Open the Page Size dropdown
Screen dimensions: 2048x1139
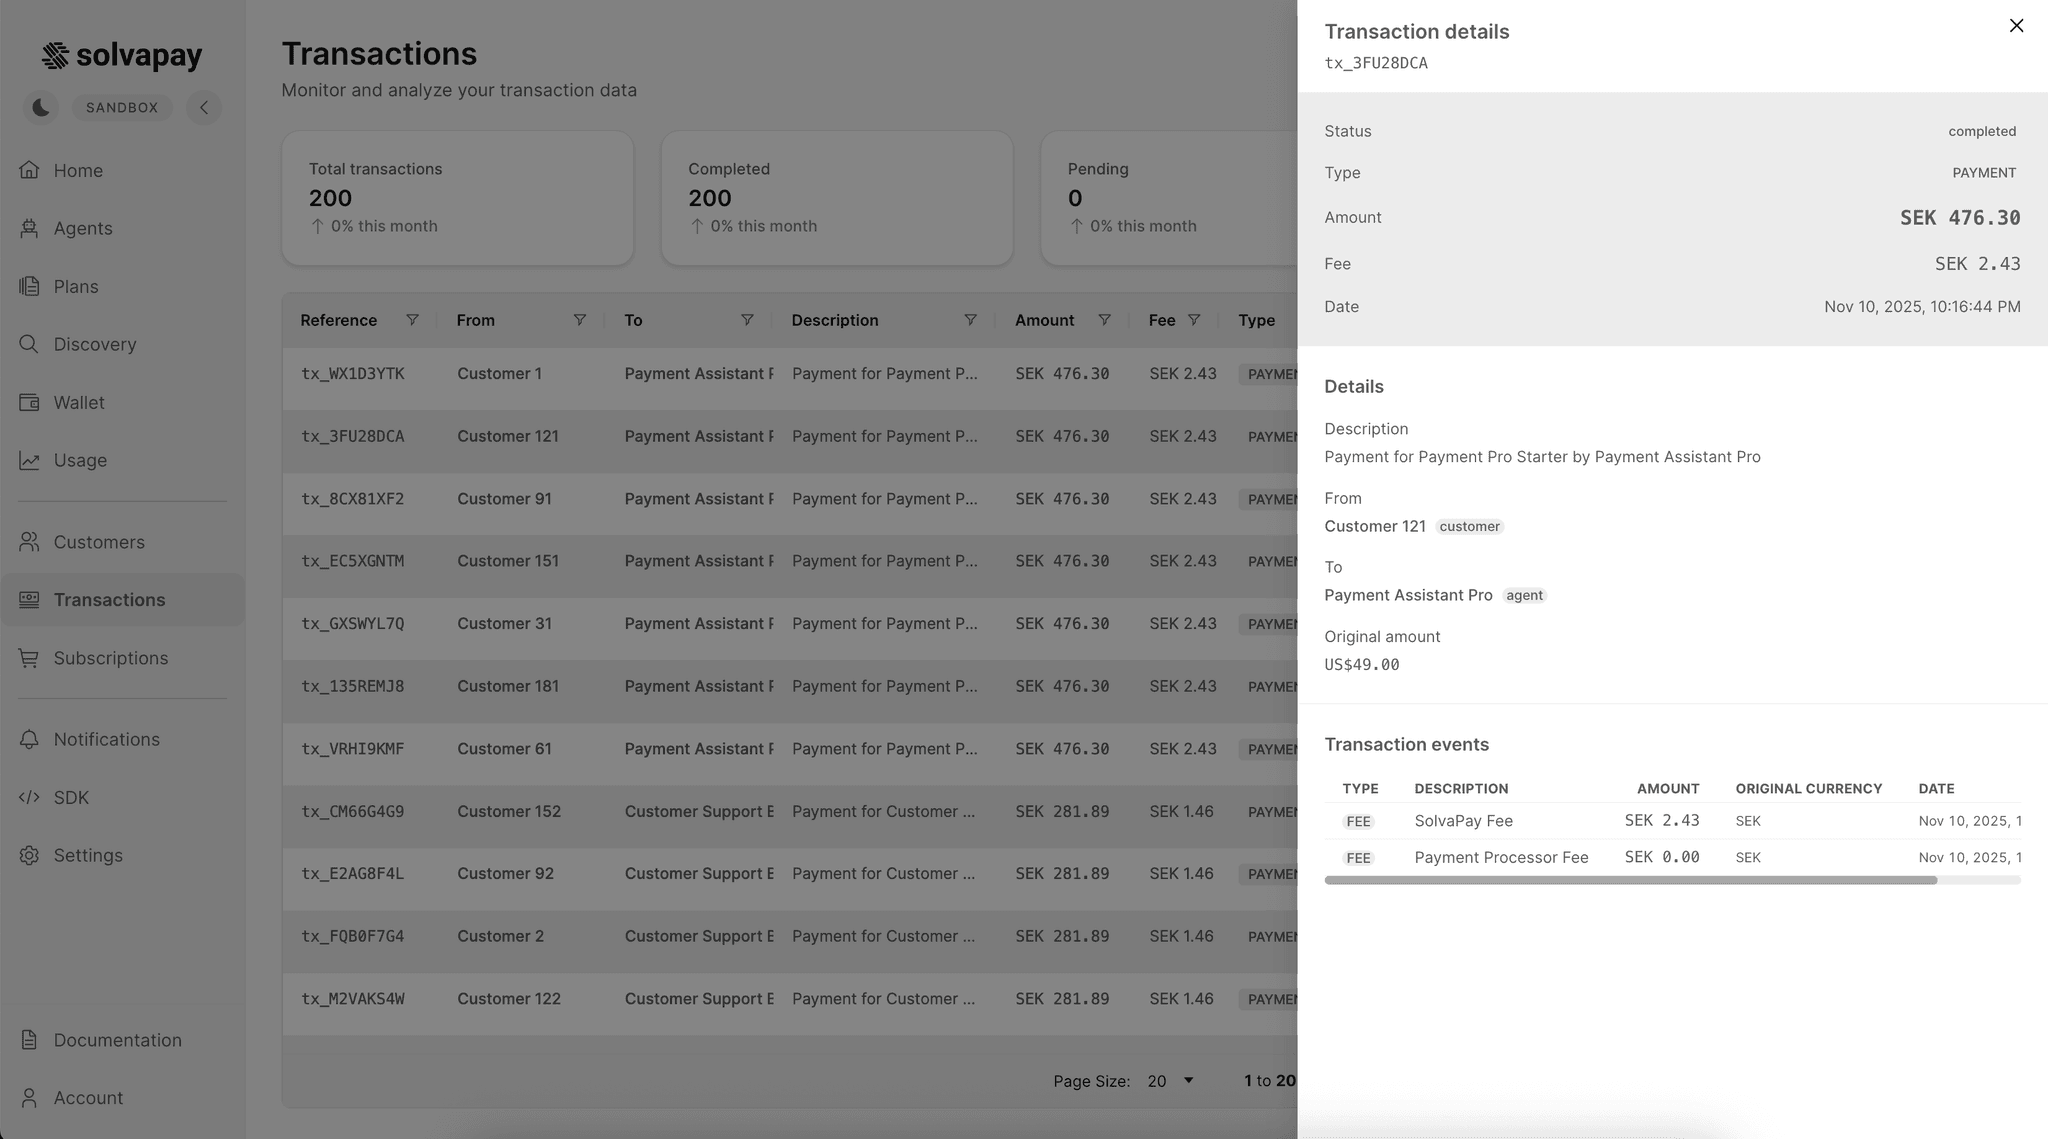click(1168, 1081)
